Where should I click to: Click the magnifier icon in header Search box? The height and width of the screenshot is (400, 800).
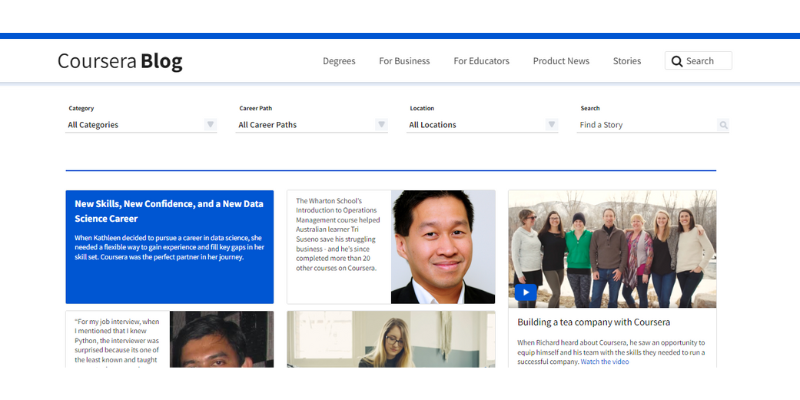677,61
